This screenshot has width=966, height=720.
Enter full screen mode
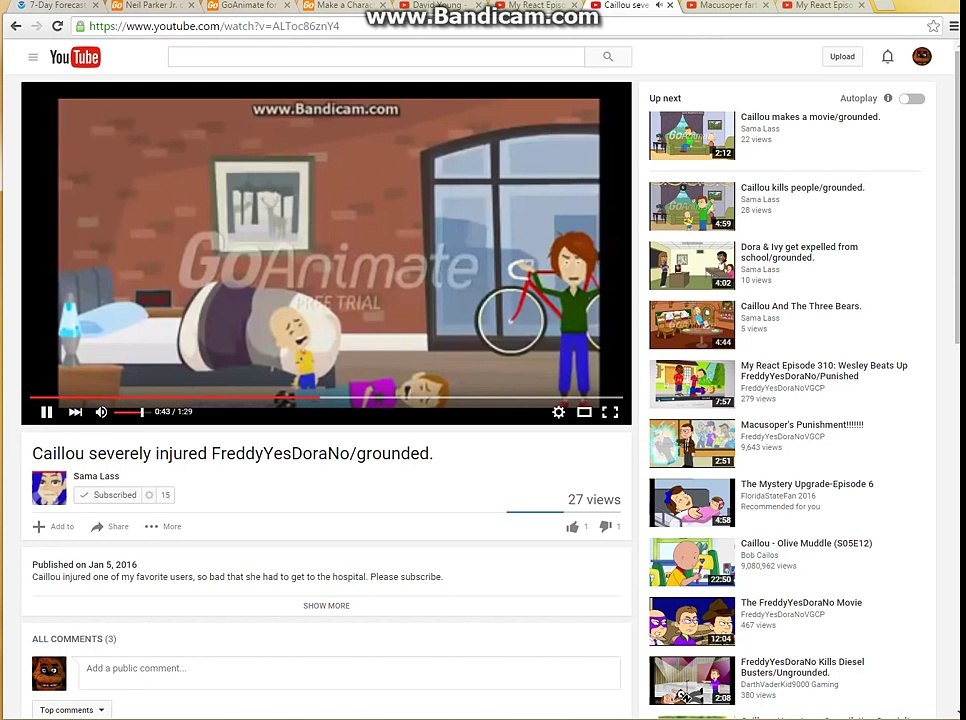610,412
